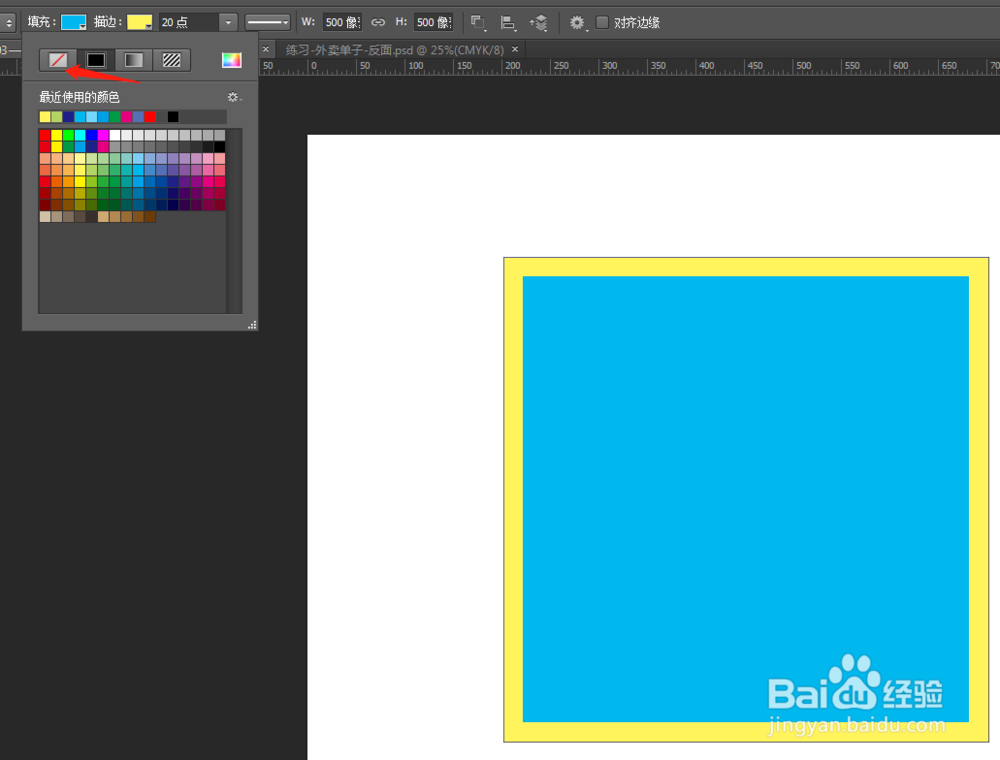
Task: Link shape width and height
Action: [x=378, y=22]
